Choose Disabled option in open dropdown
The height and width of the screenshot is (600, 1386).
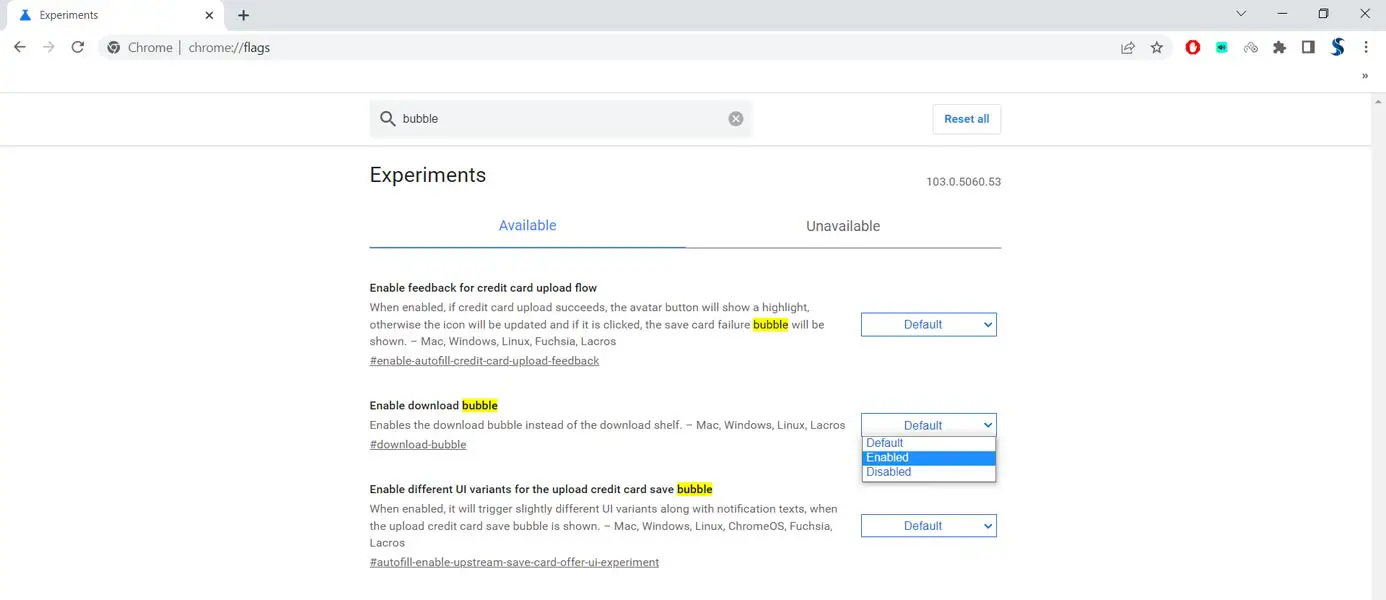point(928,472)
